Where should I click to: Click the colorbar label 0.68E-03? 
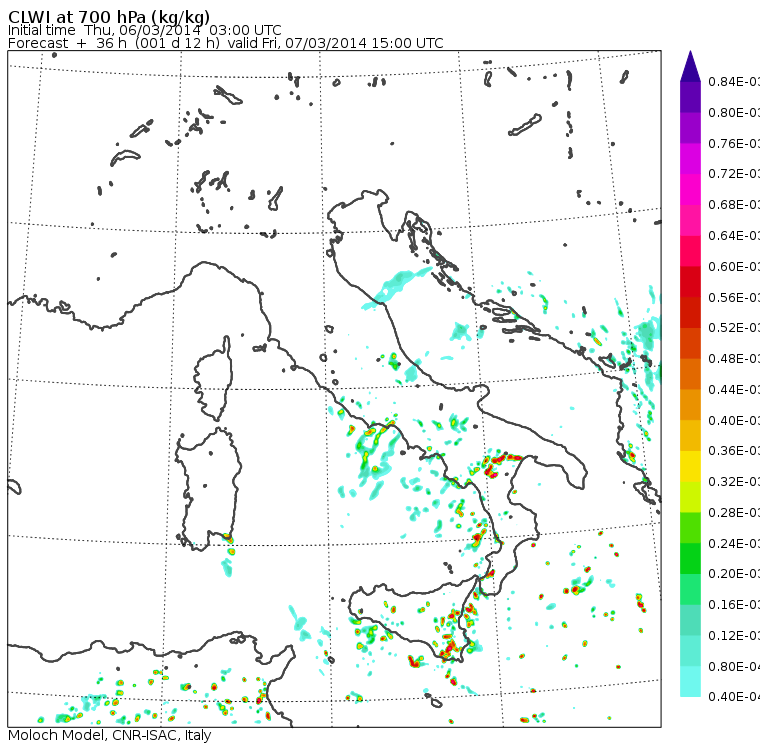tap(734, 205)
